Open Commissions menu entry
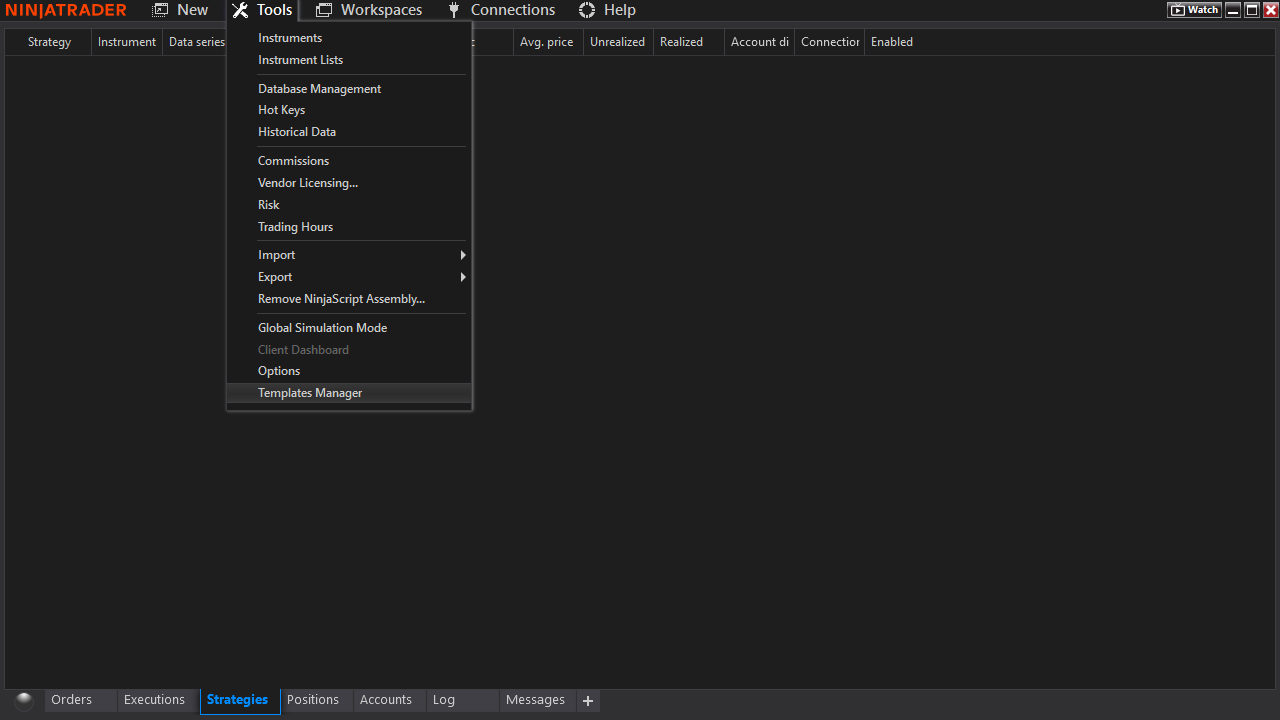 pyautogui.click(x=349, y=161)
